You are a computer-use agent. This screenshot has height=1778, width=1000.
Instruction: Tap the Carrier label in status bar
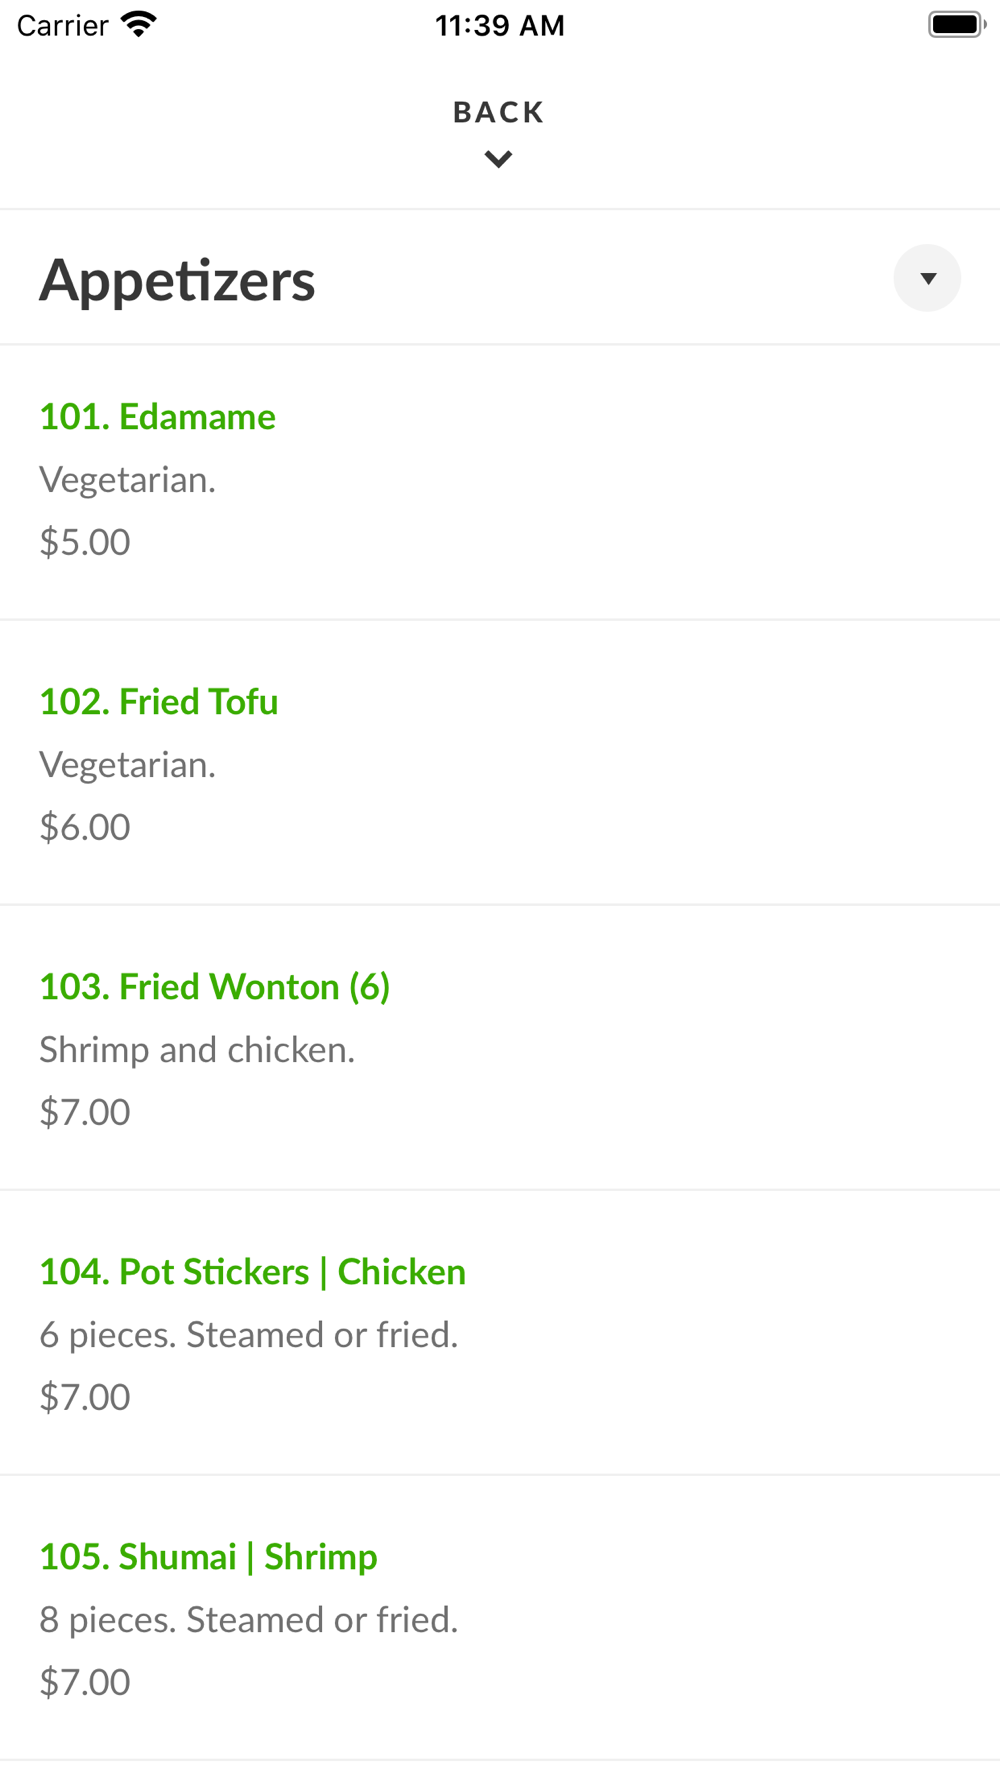coord(62,25)
